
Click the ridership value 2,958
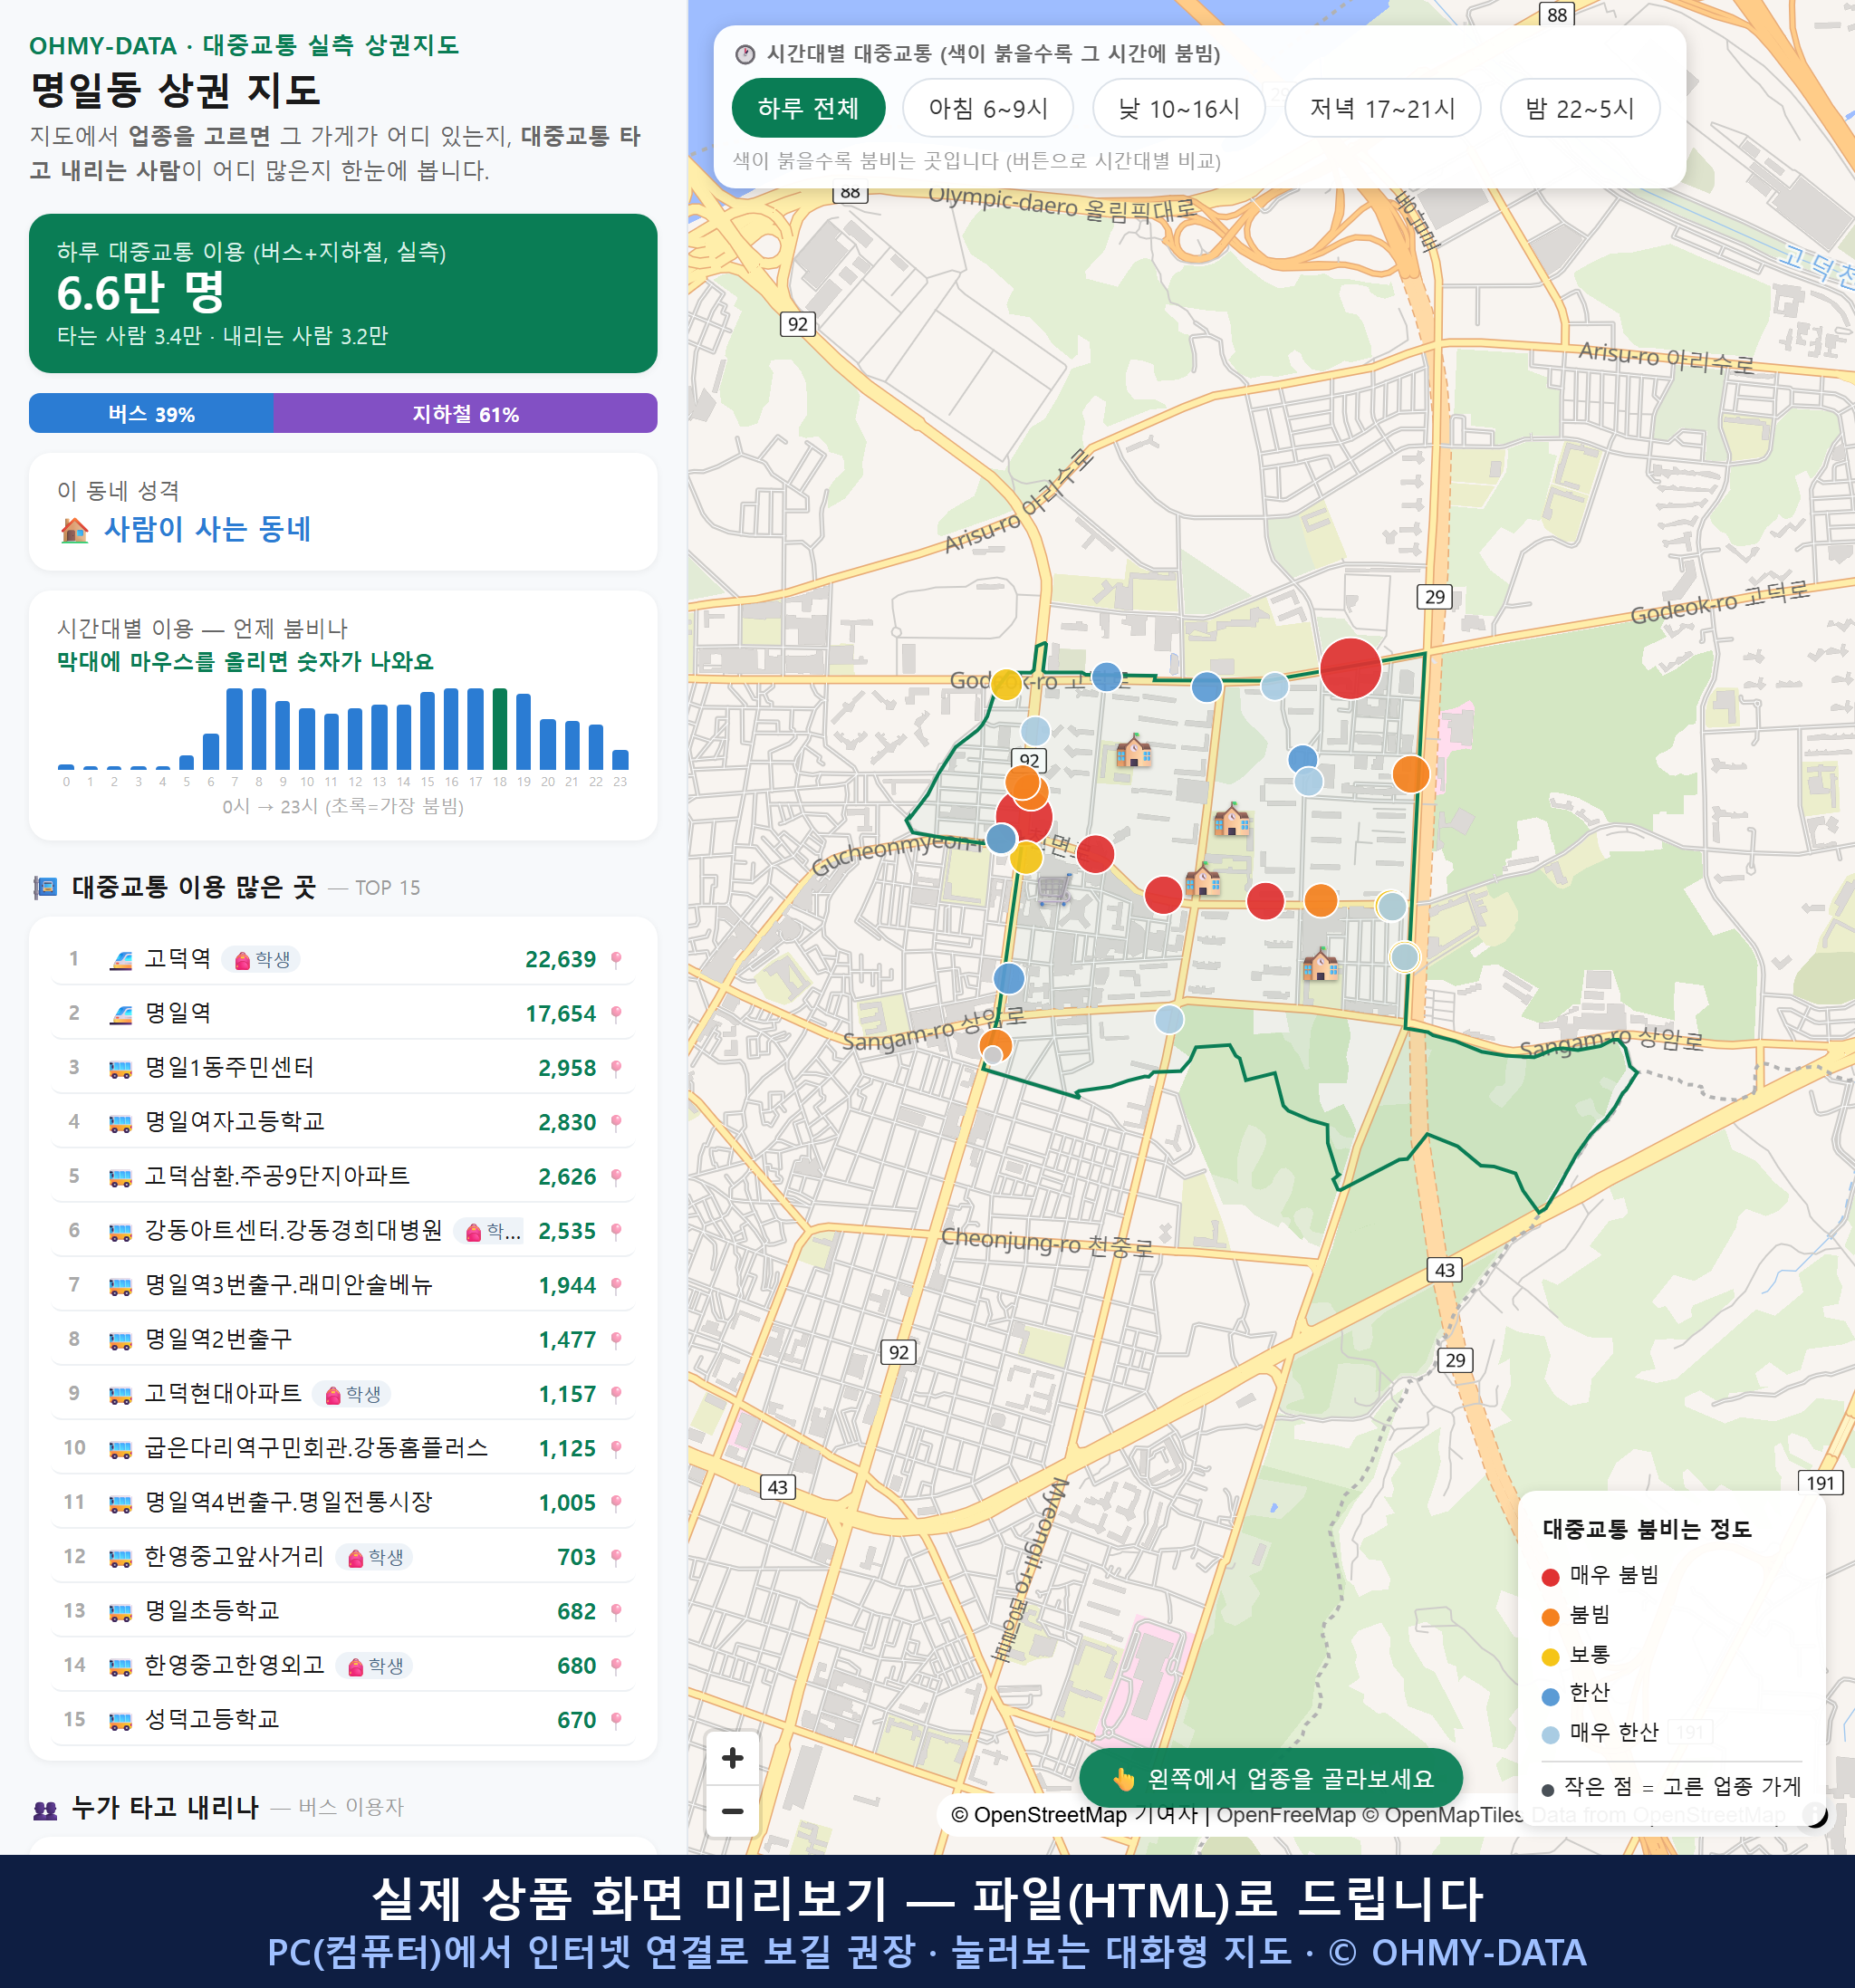[x=567, y=1069]
